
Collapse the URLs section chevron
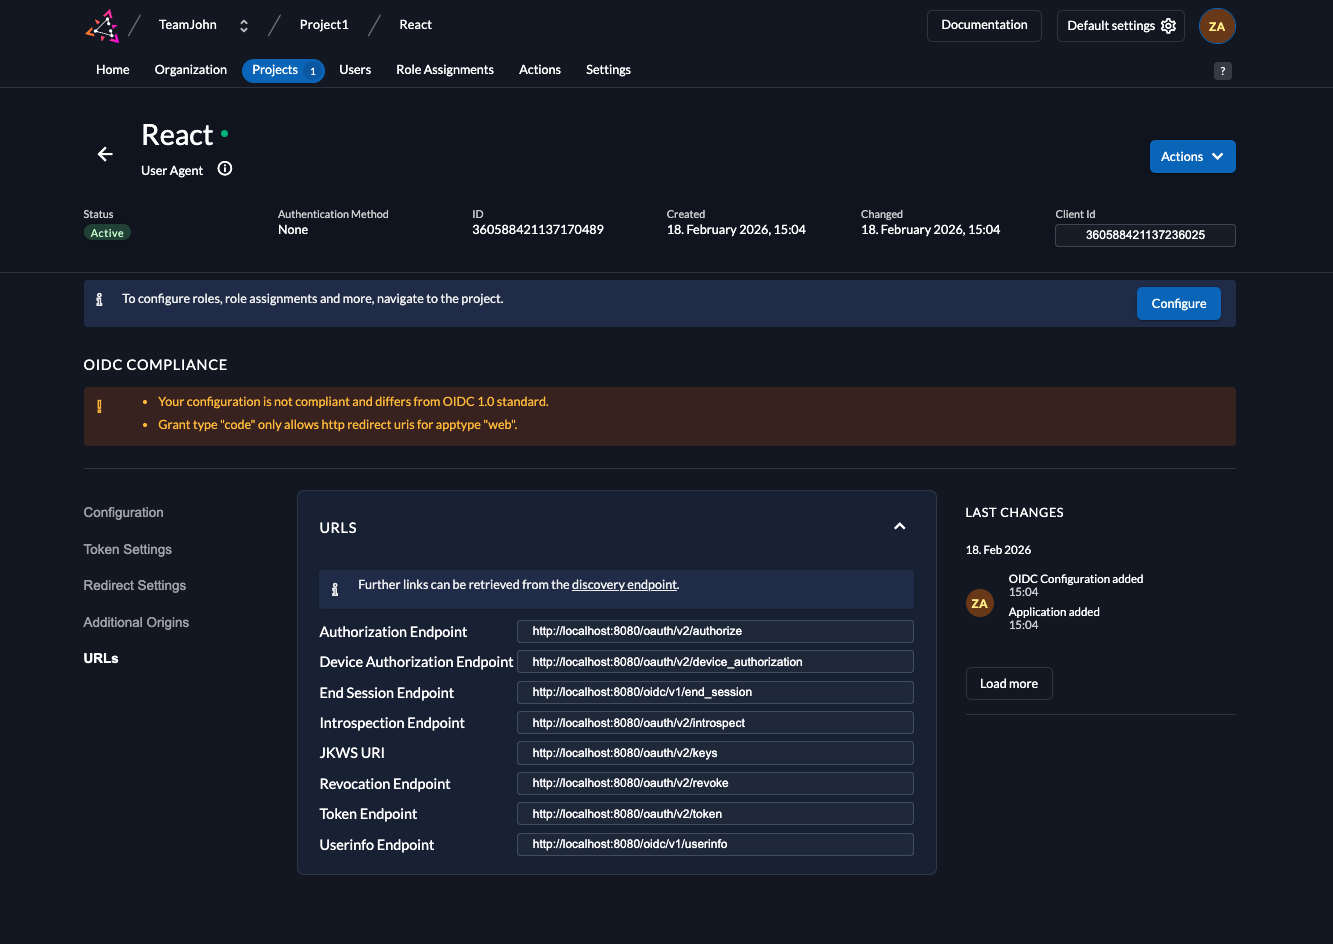[x=899, y=527]
